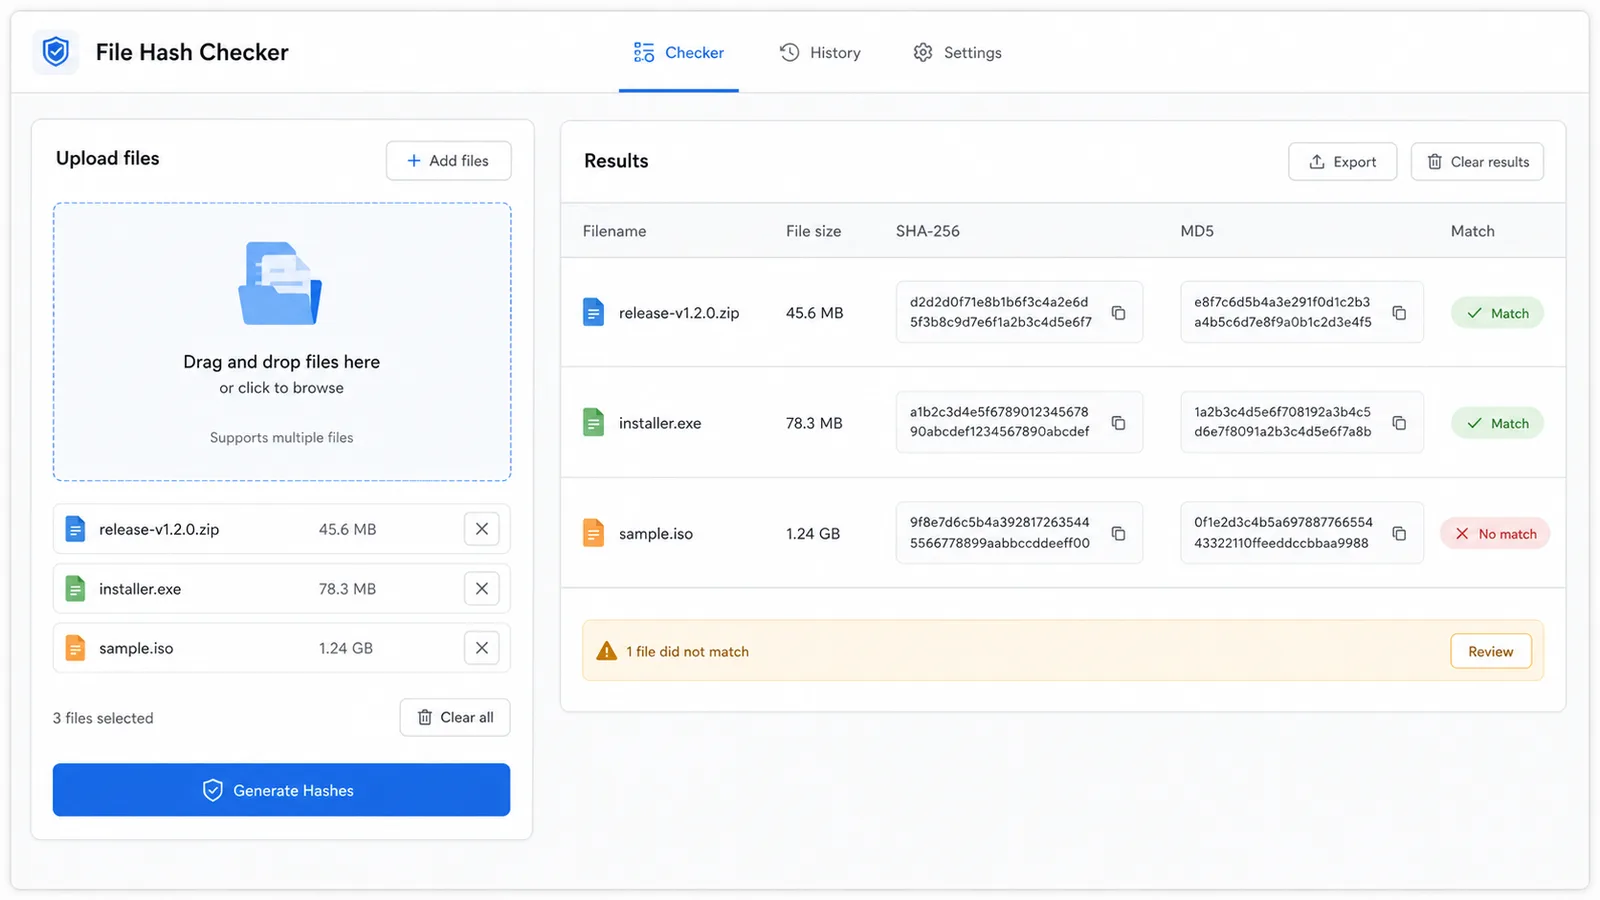Screen dimensions: 1600x900
Task: Click the Review button in the warning banner
Action: (1490, 651)
